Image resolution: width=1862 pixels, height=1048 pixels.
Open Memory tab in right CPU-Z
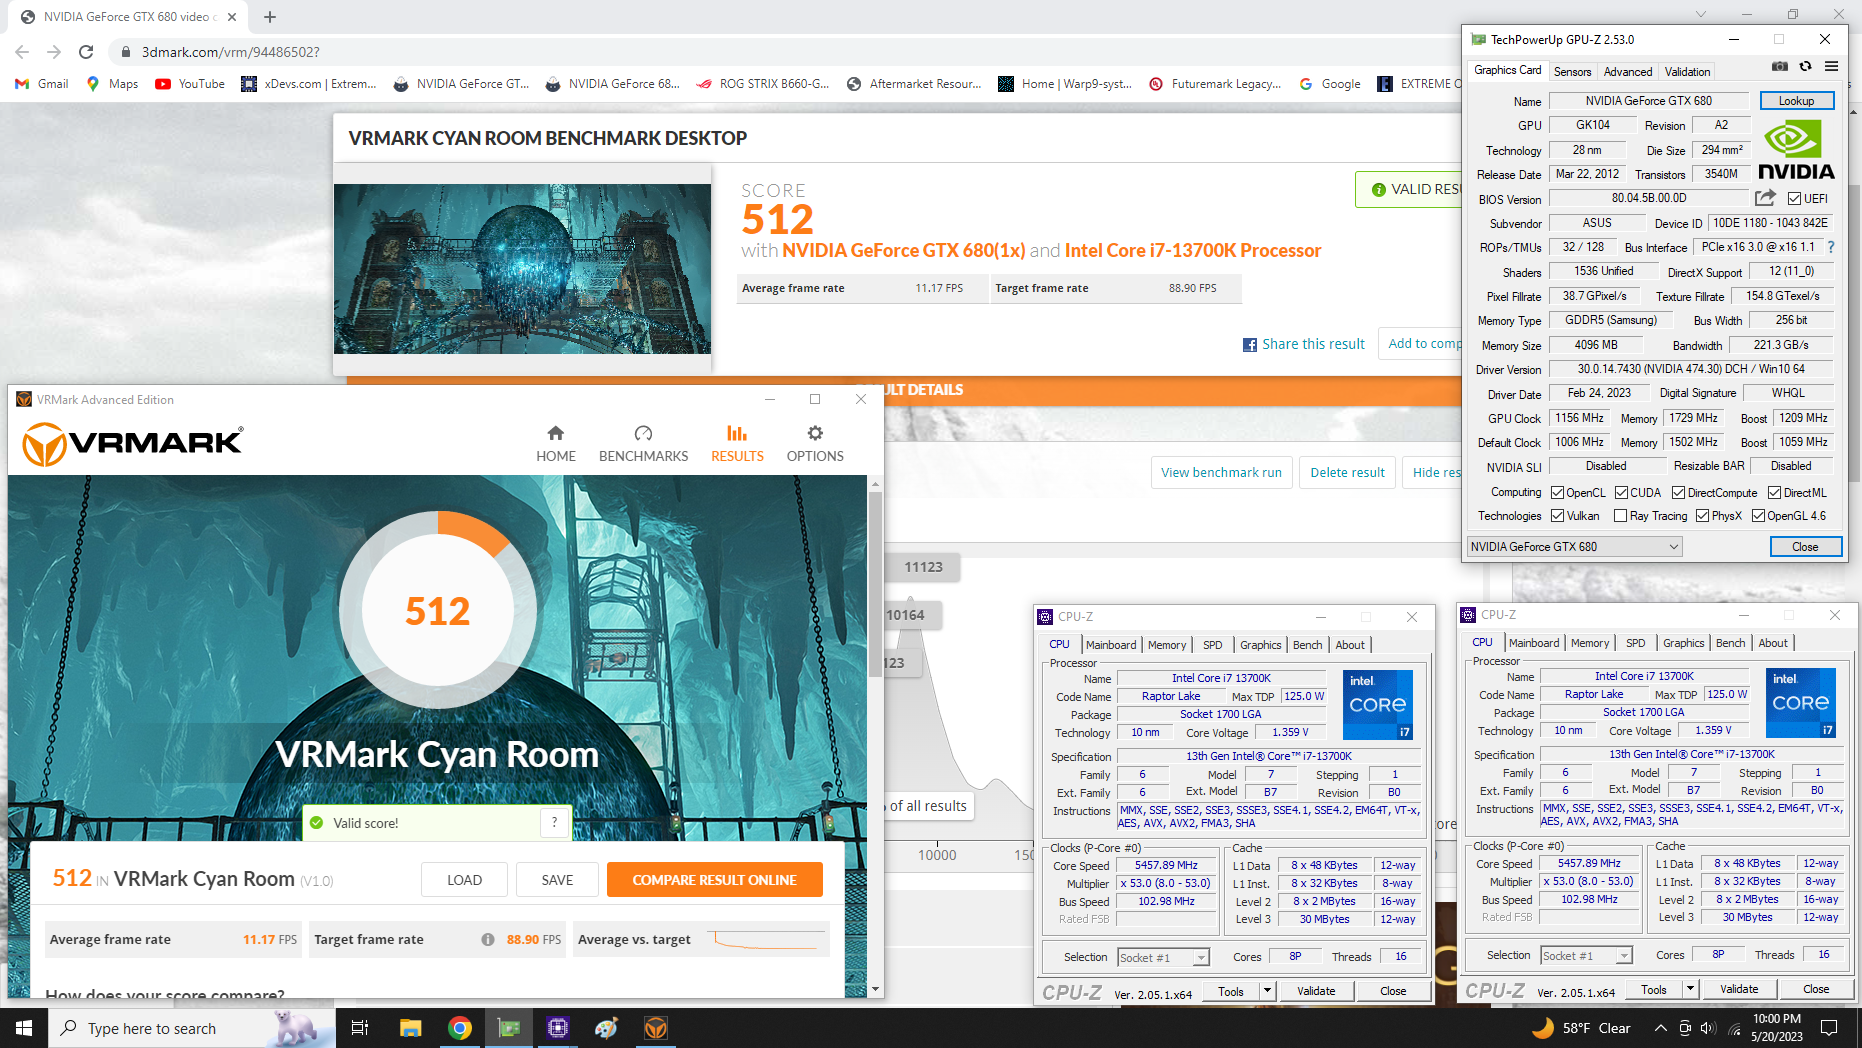(x=1590, y=643)
